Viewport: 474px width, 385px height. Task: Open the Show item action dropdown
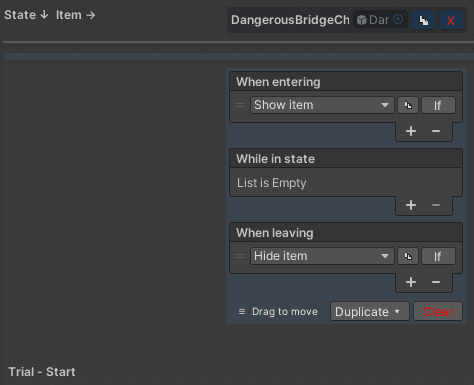click(322, 105)
